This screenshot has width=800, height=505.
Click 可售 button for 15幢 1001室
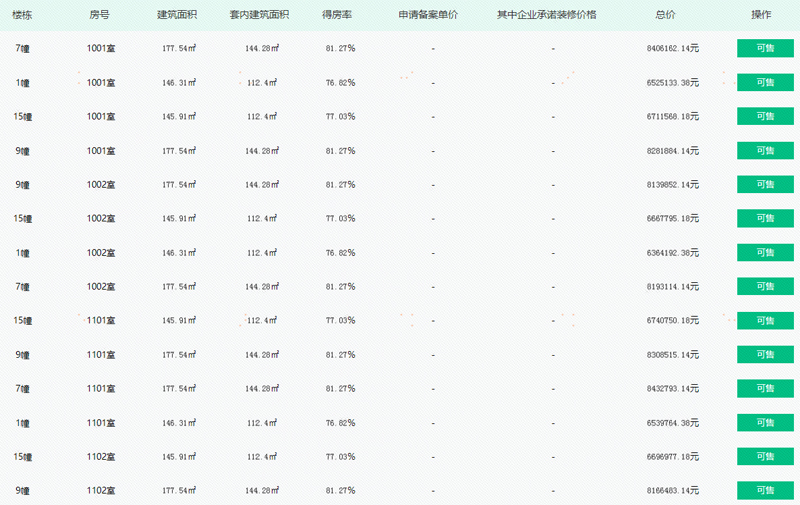point(765,116)
